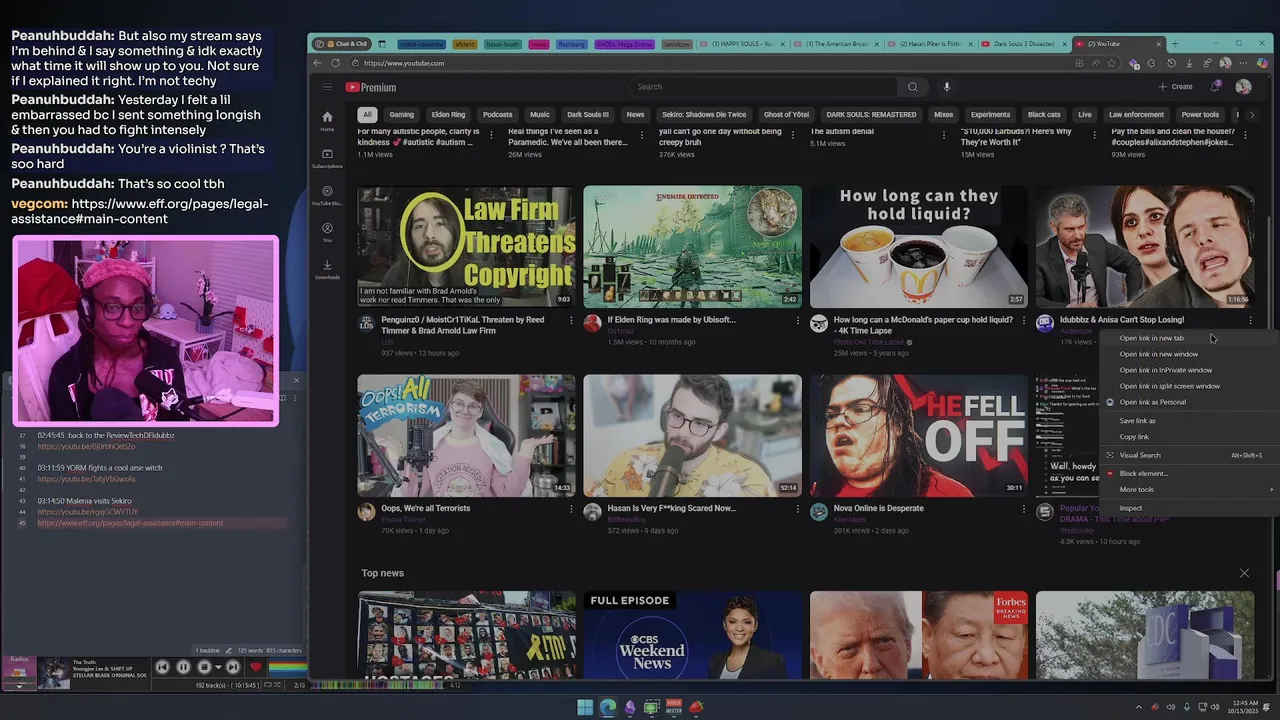This screenshot has width=1280, height=720.
Task: Open more options for Nova Online video
Action: pos(1023,508)
